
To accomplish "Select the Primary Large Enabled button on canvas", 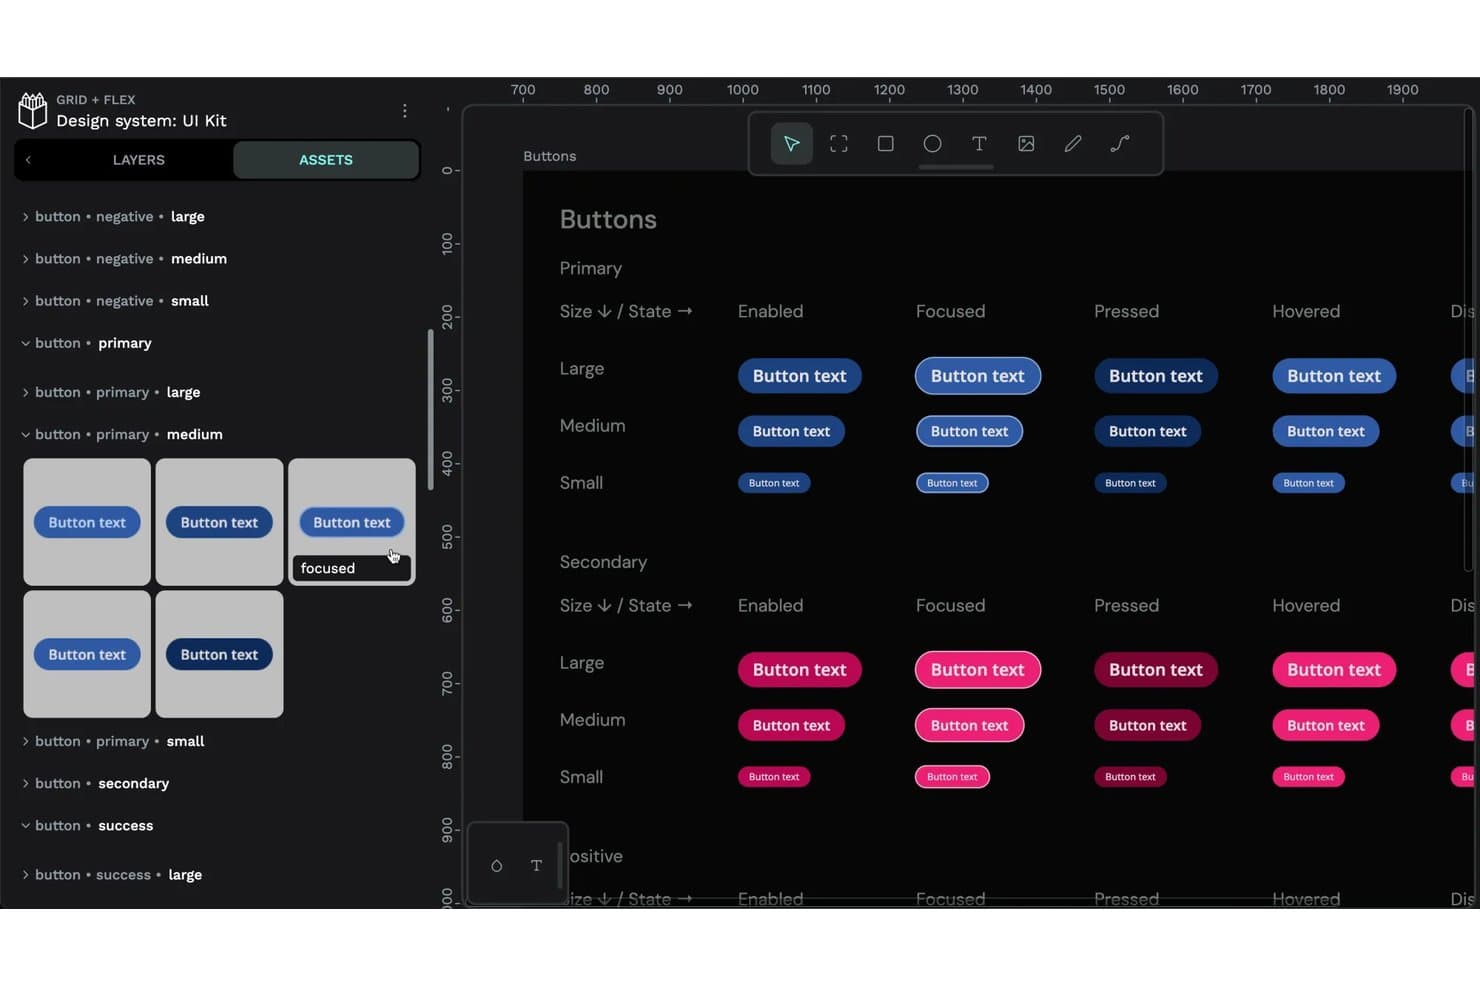I will pos(799,376).
